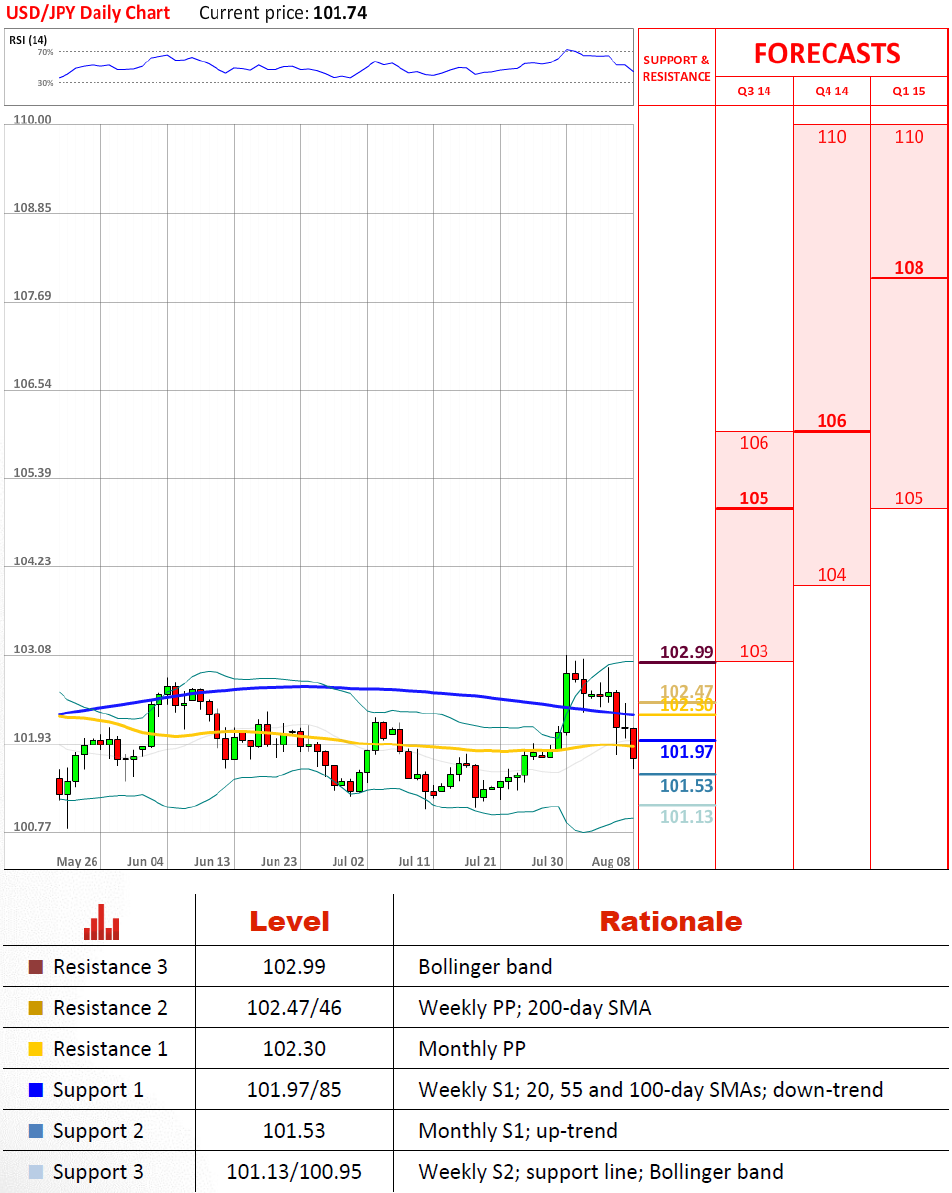Click the bold '105' forecast under Q3 14
Screen dimensions: 952x1193
pos(754,498)
